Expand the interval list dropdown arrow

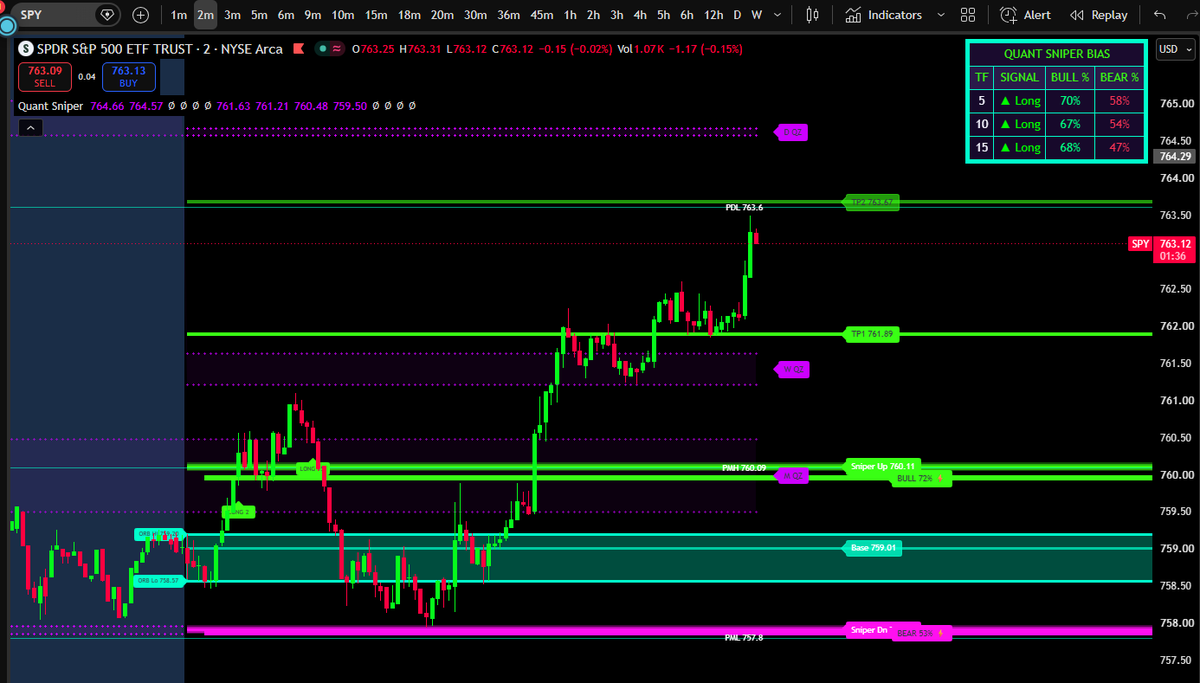pyautogui.click(x=777, y=15)
